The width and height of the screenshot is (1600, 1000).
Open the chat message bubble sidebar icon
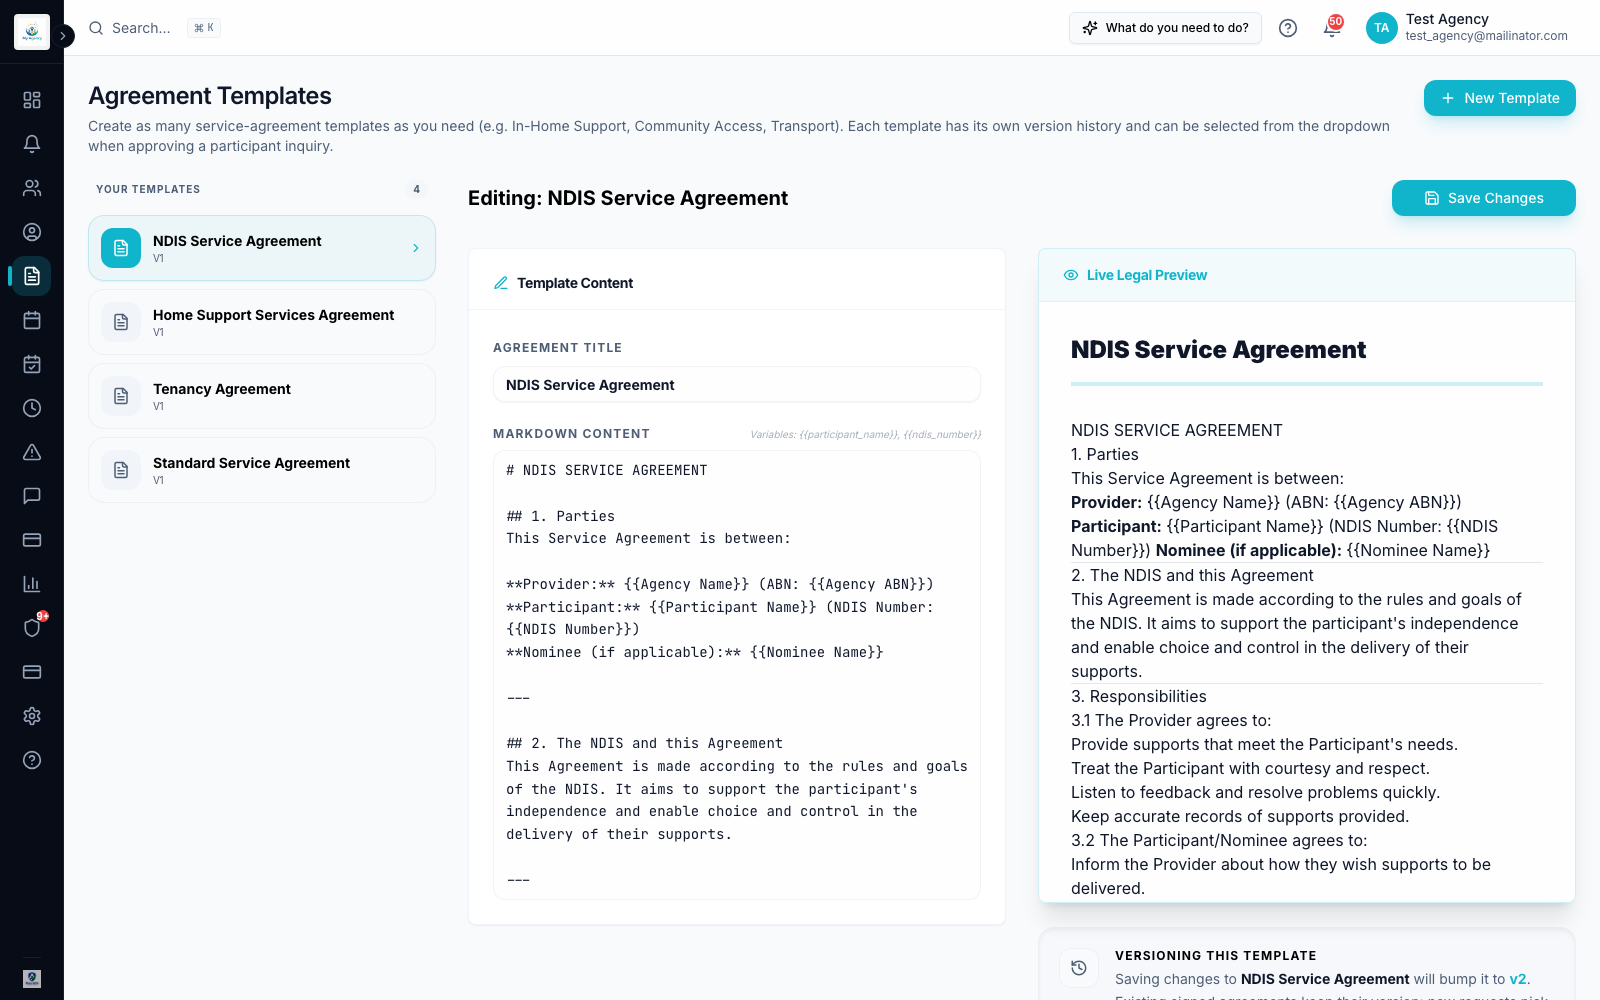coord(32,496)
